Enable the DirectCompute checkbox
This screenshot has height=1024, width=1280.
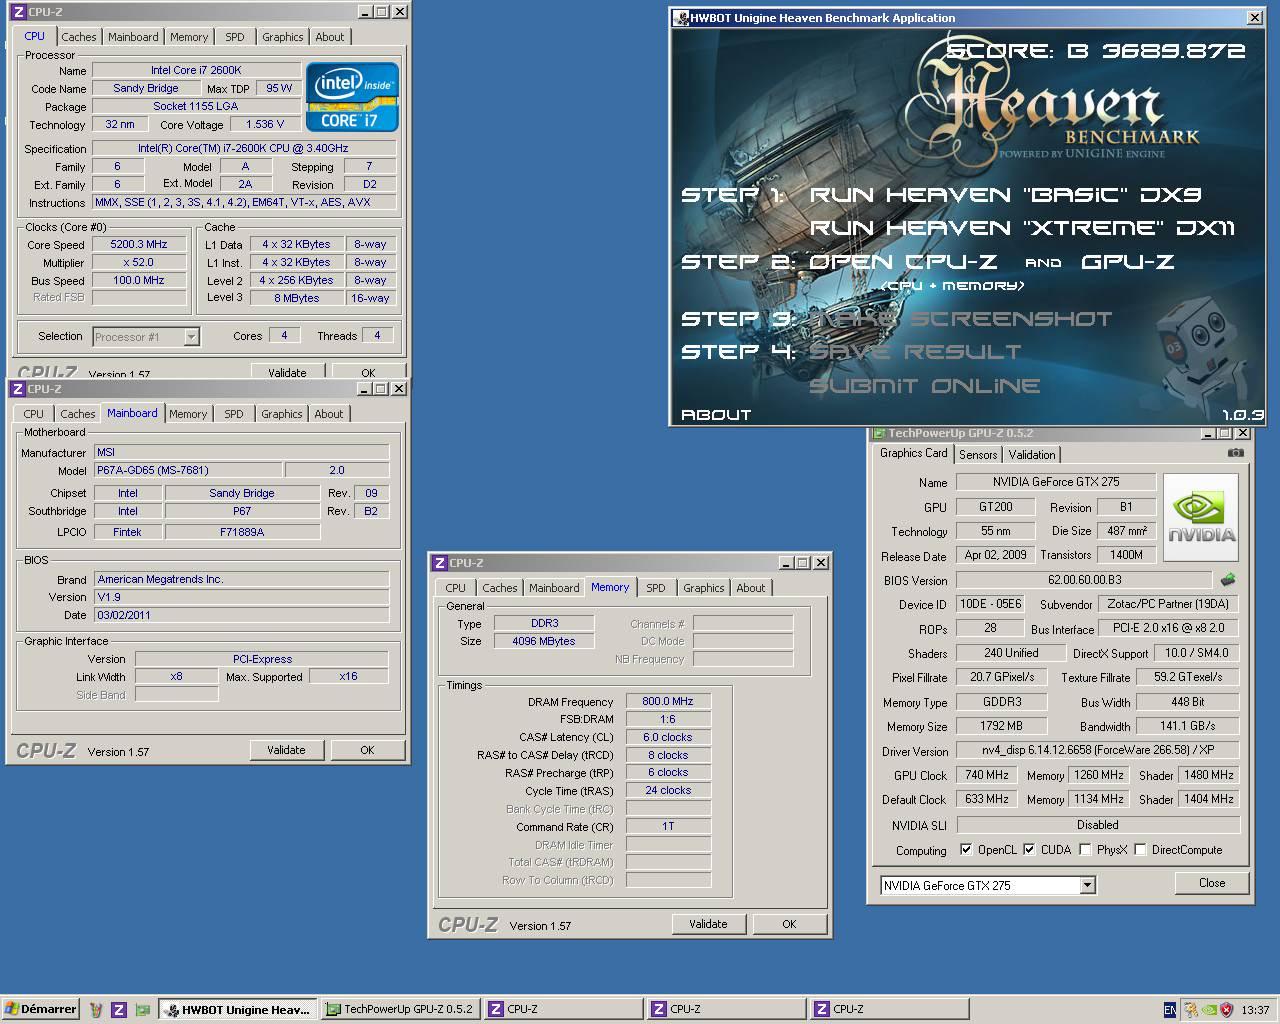1140,850
